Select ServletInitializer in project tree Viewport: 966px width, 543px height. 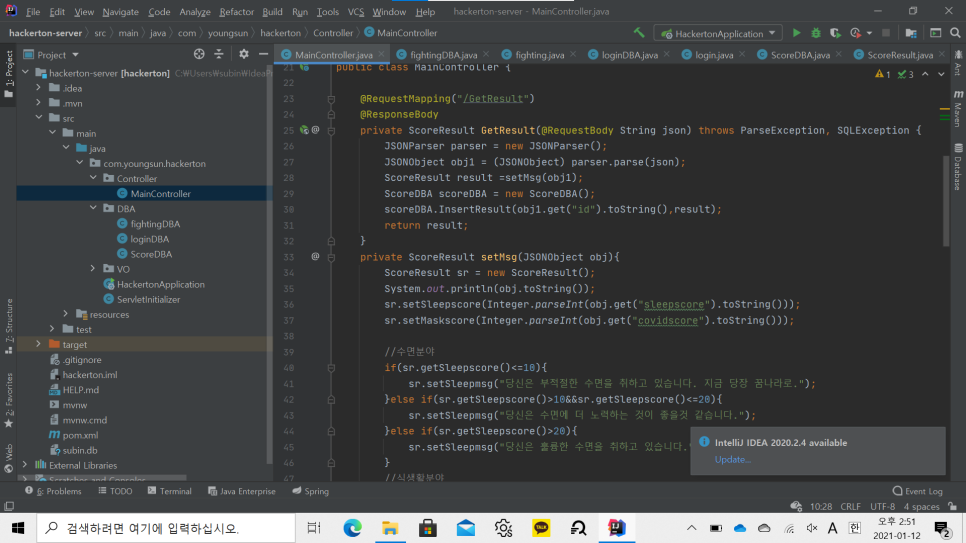click(148, 300)
